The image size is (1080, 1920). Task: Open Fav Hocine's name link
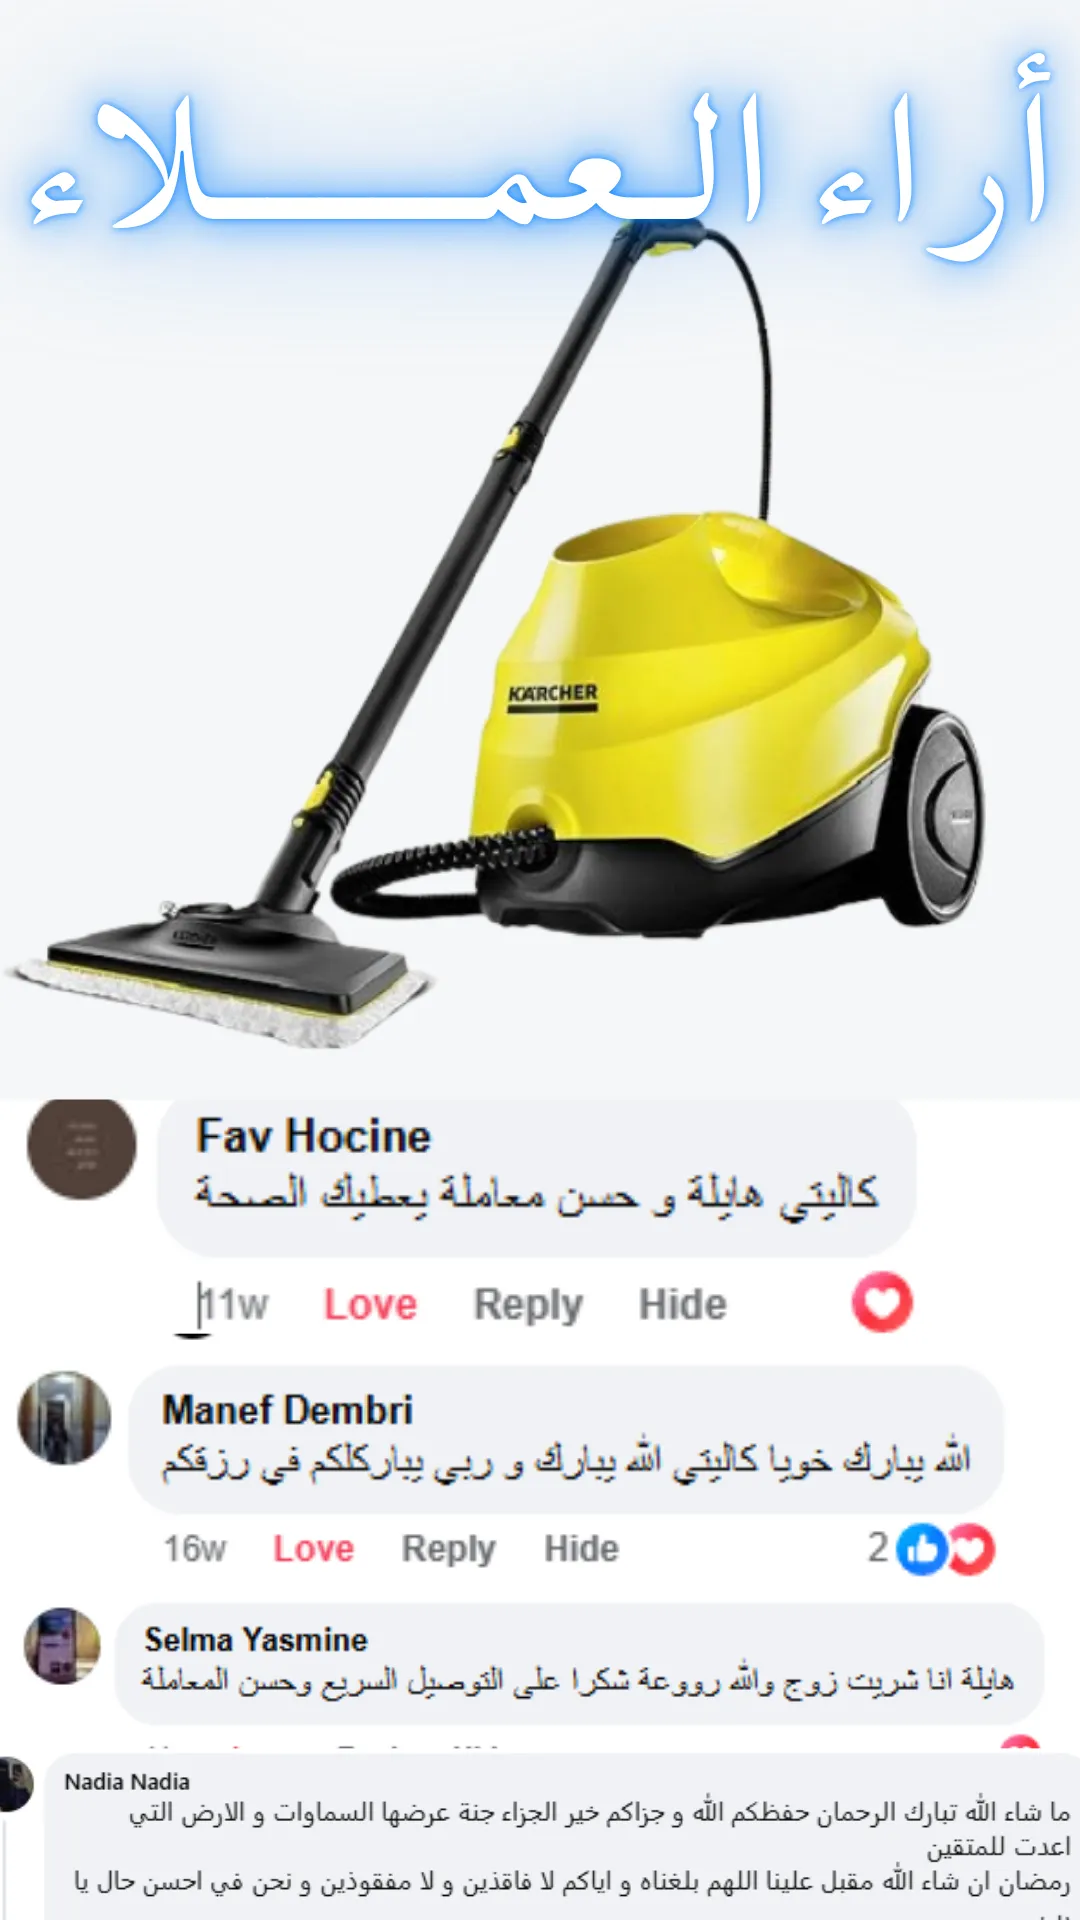click(313, 1136)
